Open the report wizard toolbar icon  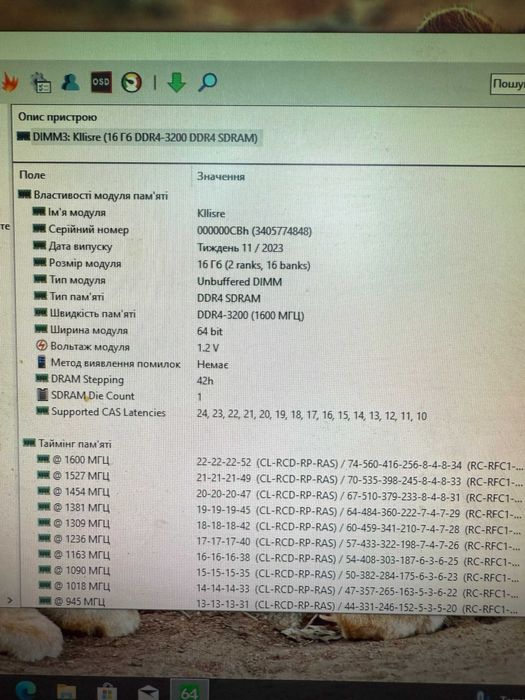[41, 83]
